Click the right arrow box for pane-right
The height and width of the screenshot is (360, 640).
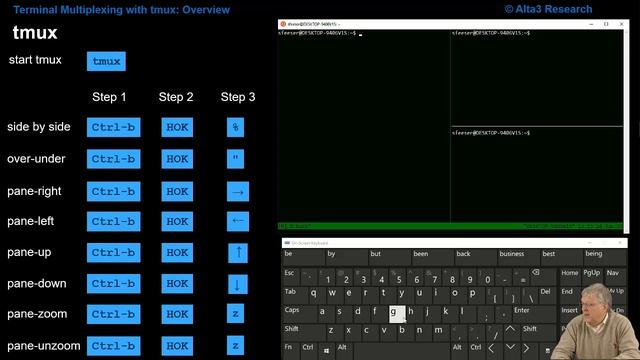pyautogui.click(x=238, y=191)
